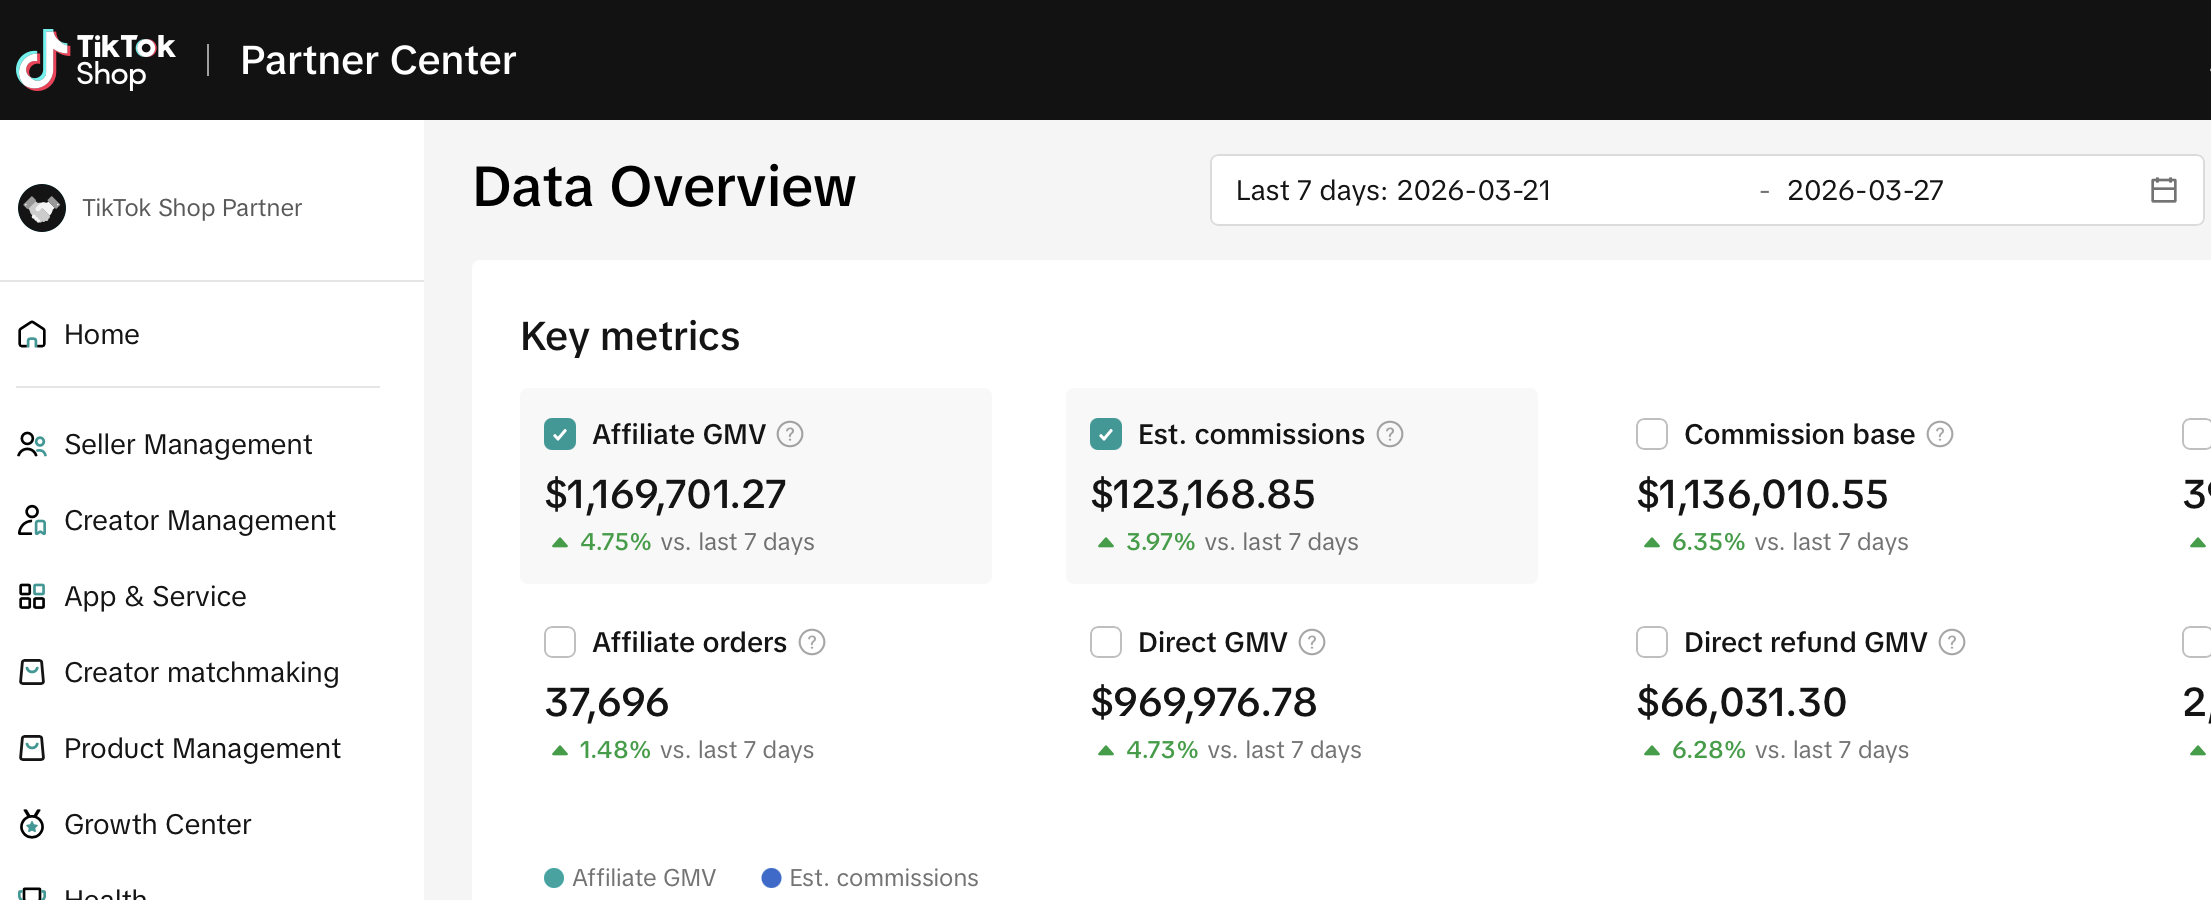The image size is (2211, 900).
Task: Show help tooltip for Affiliate GMV
Action: tap(790, 434)
